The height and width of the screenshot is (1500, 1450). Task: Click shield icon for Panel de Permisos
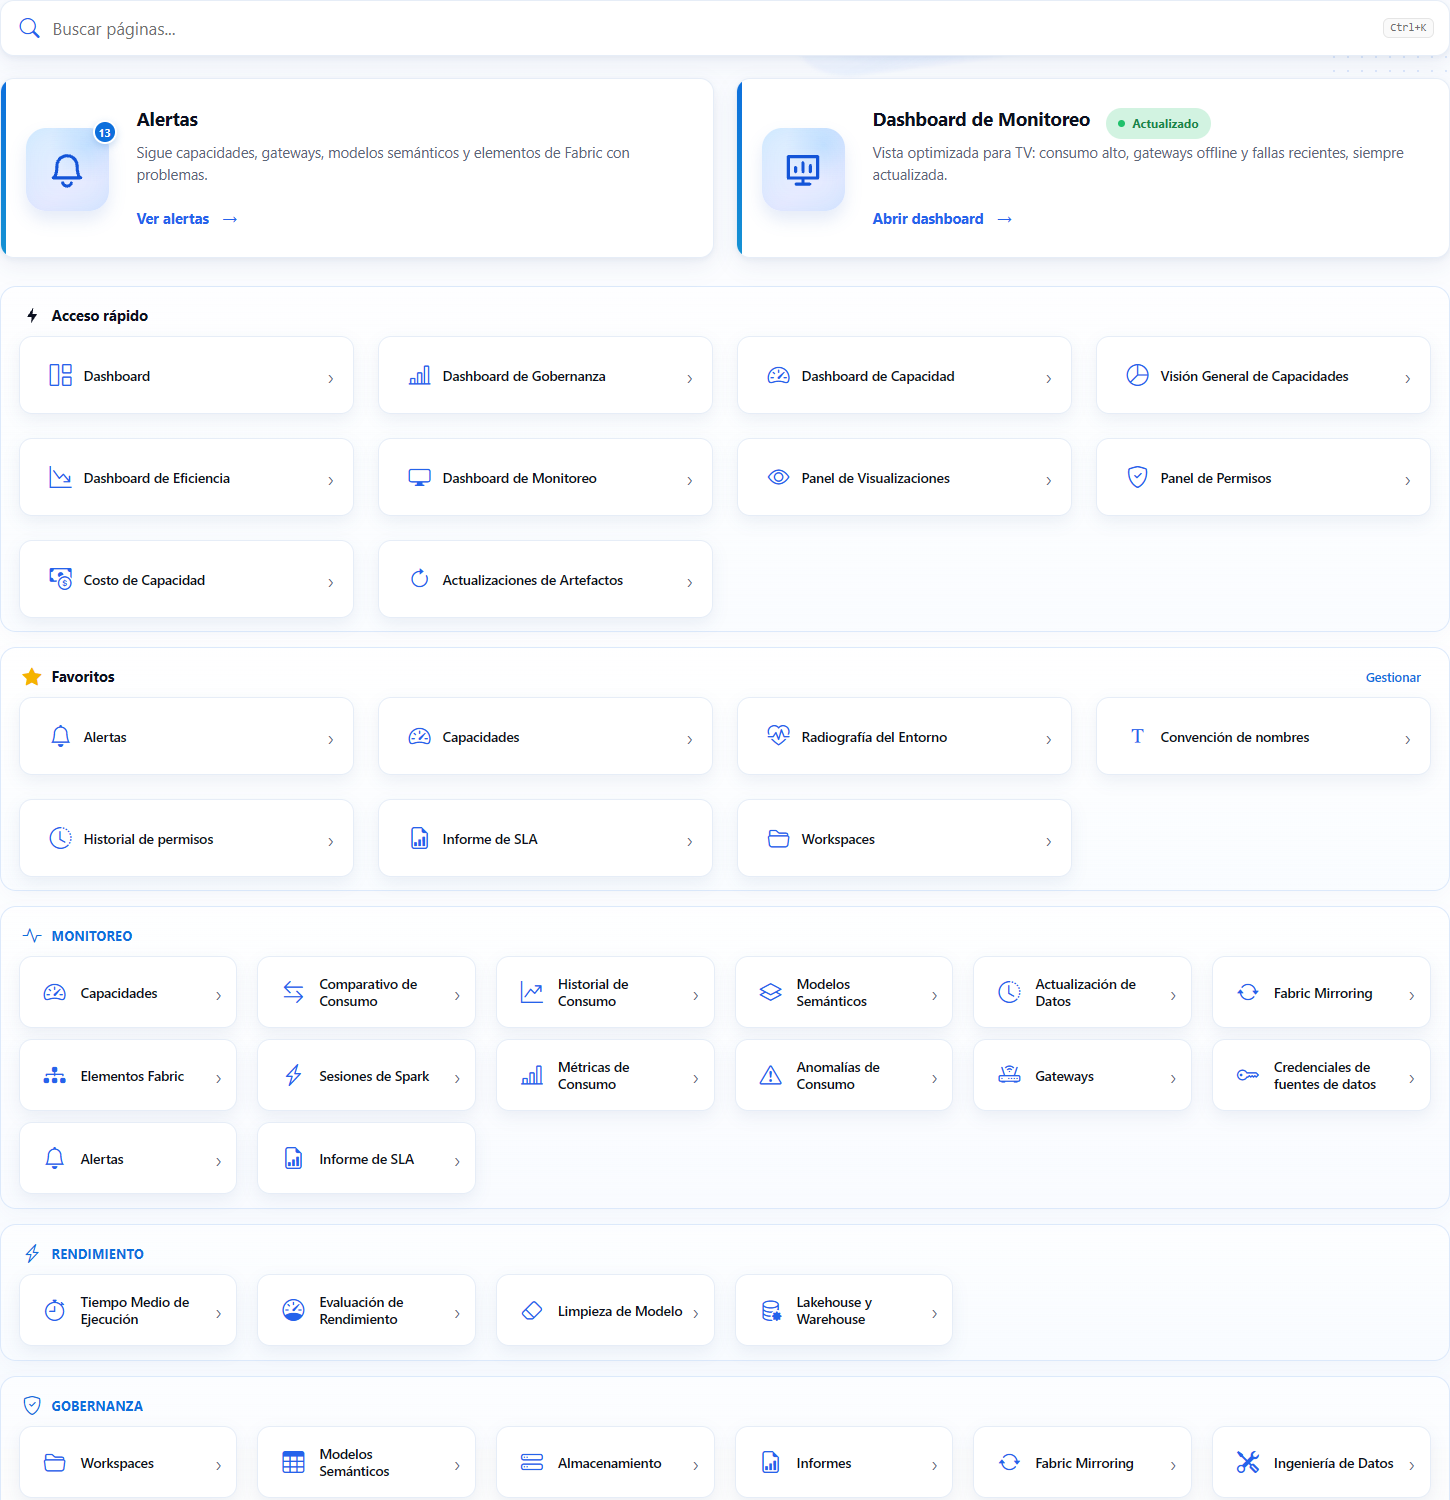(1138, 477)
